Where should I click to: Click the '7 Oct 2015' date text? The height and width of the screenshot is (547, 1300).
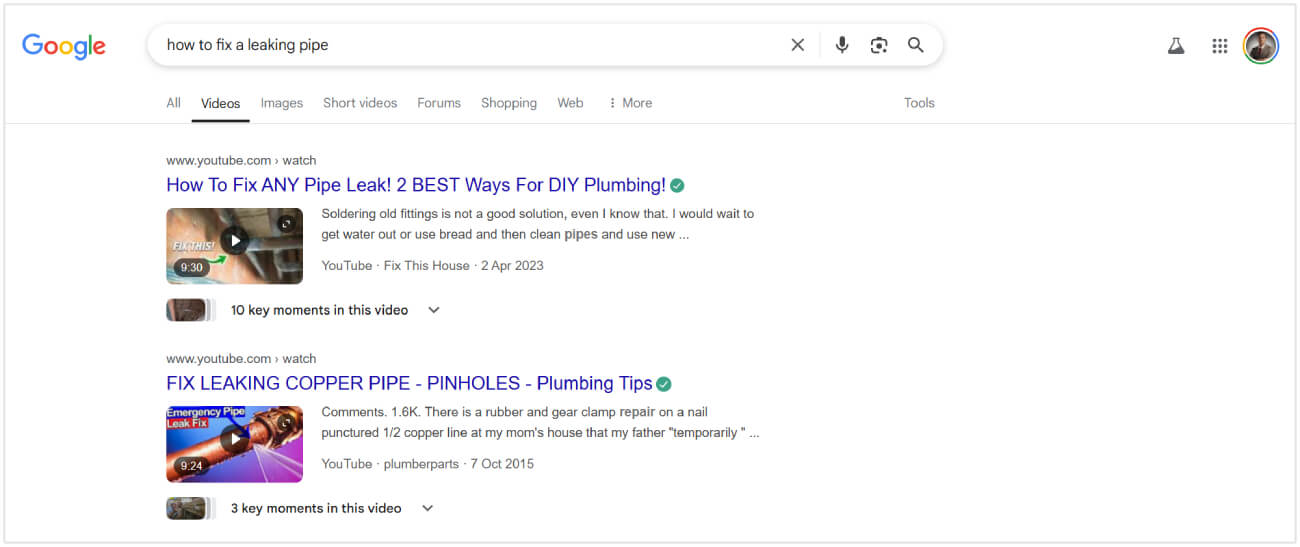pos(502,463)
